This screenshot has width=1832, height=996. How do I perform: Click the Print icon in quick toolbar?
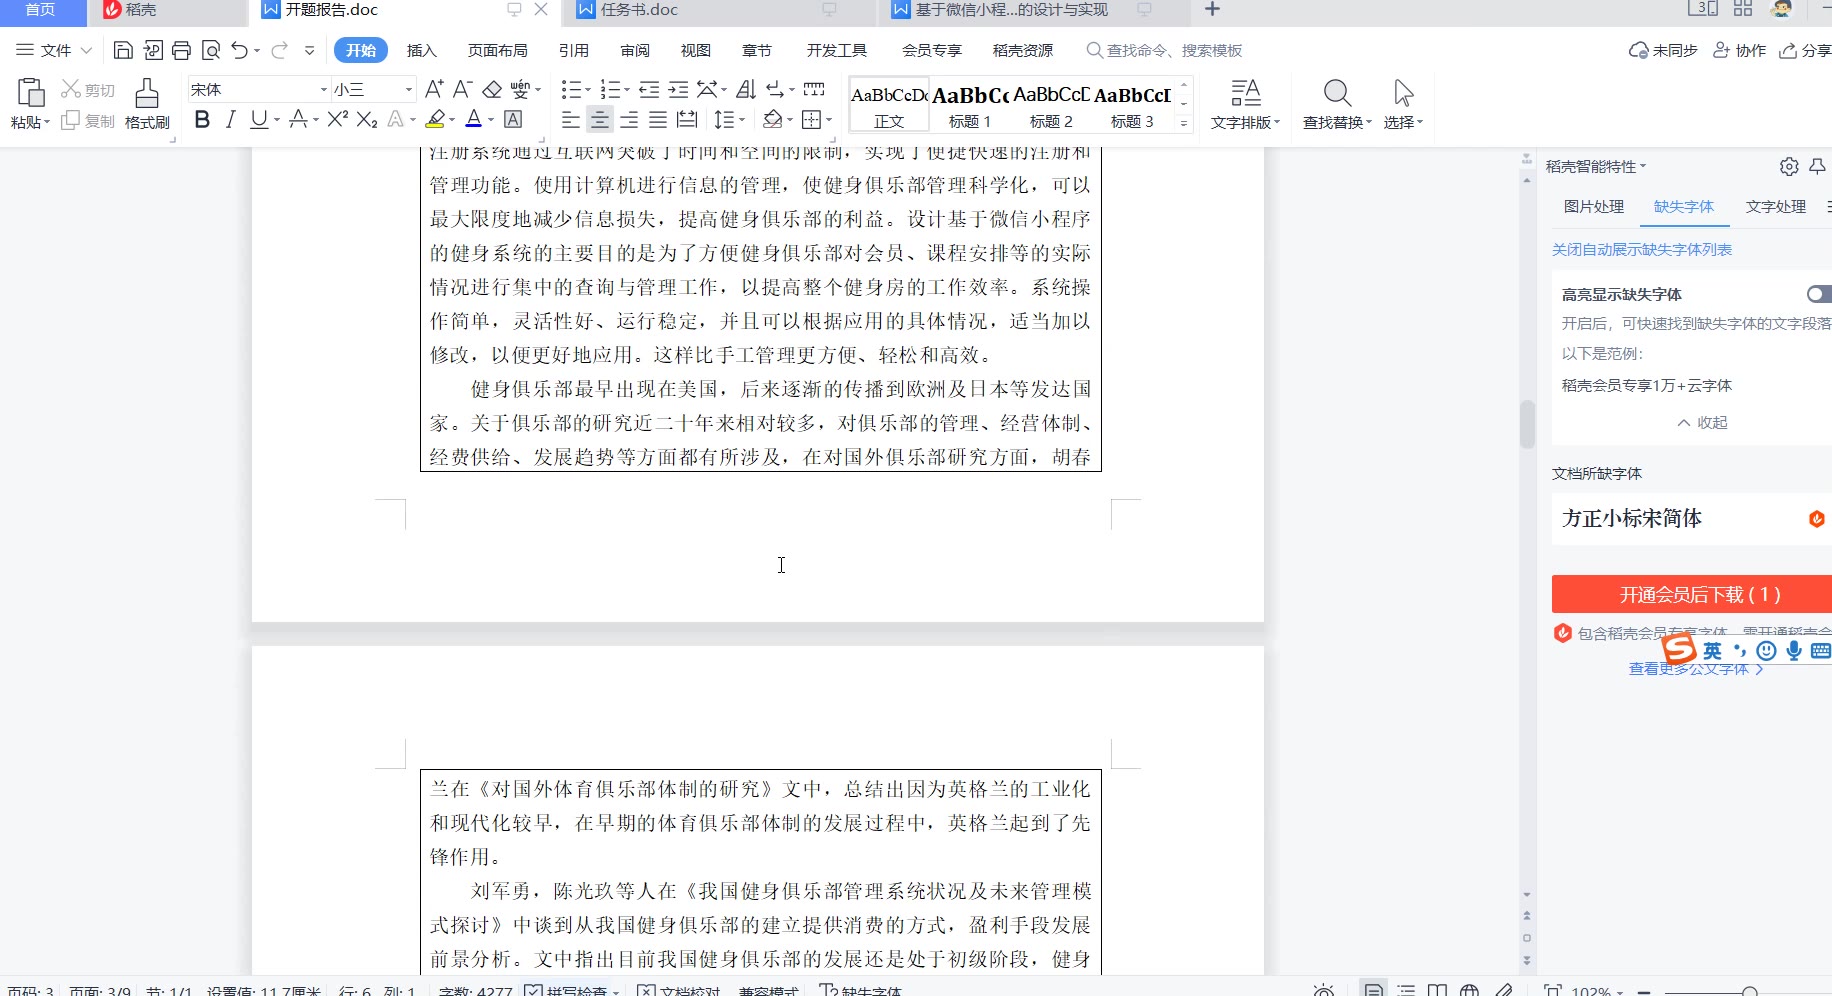pyautogui.click(x=181, y=50)
